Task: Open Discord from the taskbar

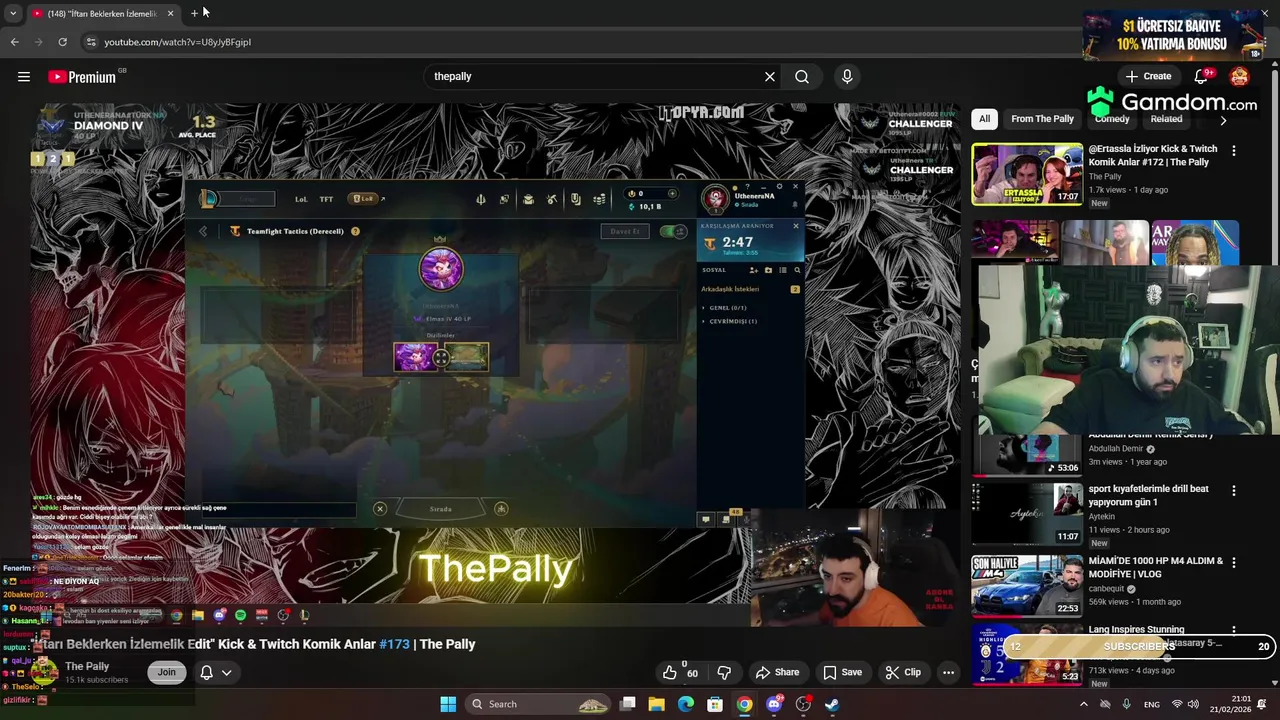Action: tap(774, 704)
